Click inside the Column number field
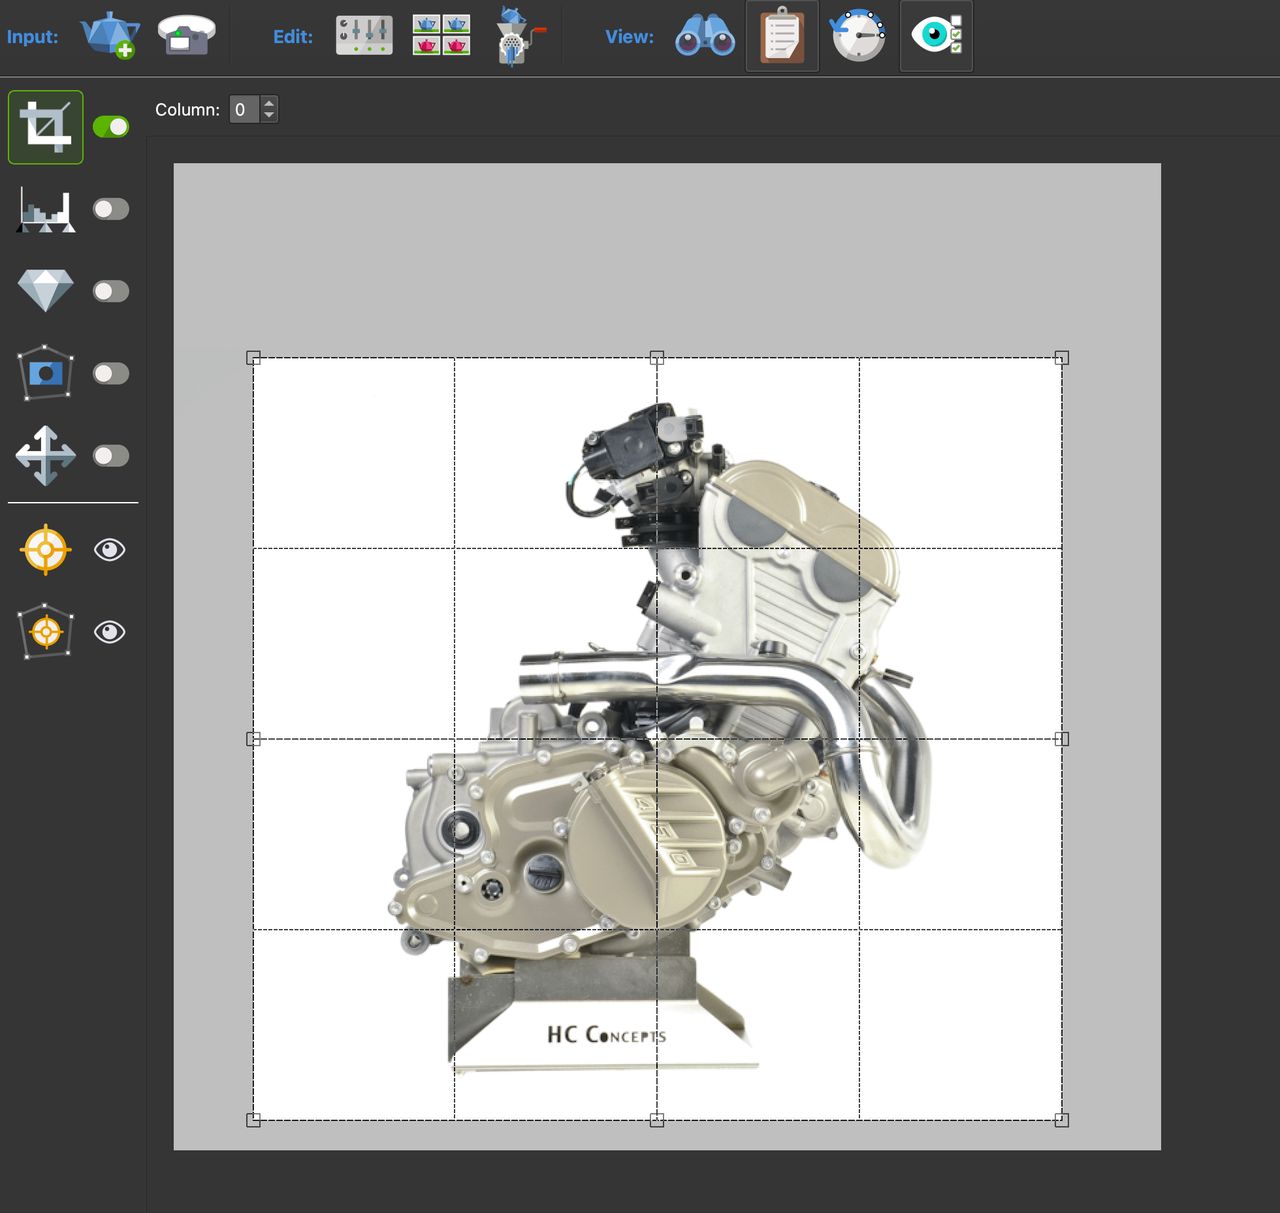 click(243, 109)
